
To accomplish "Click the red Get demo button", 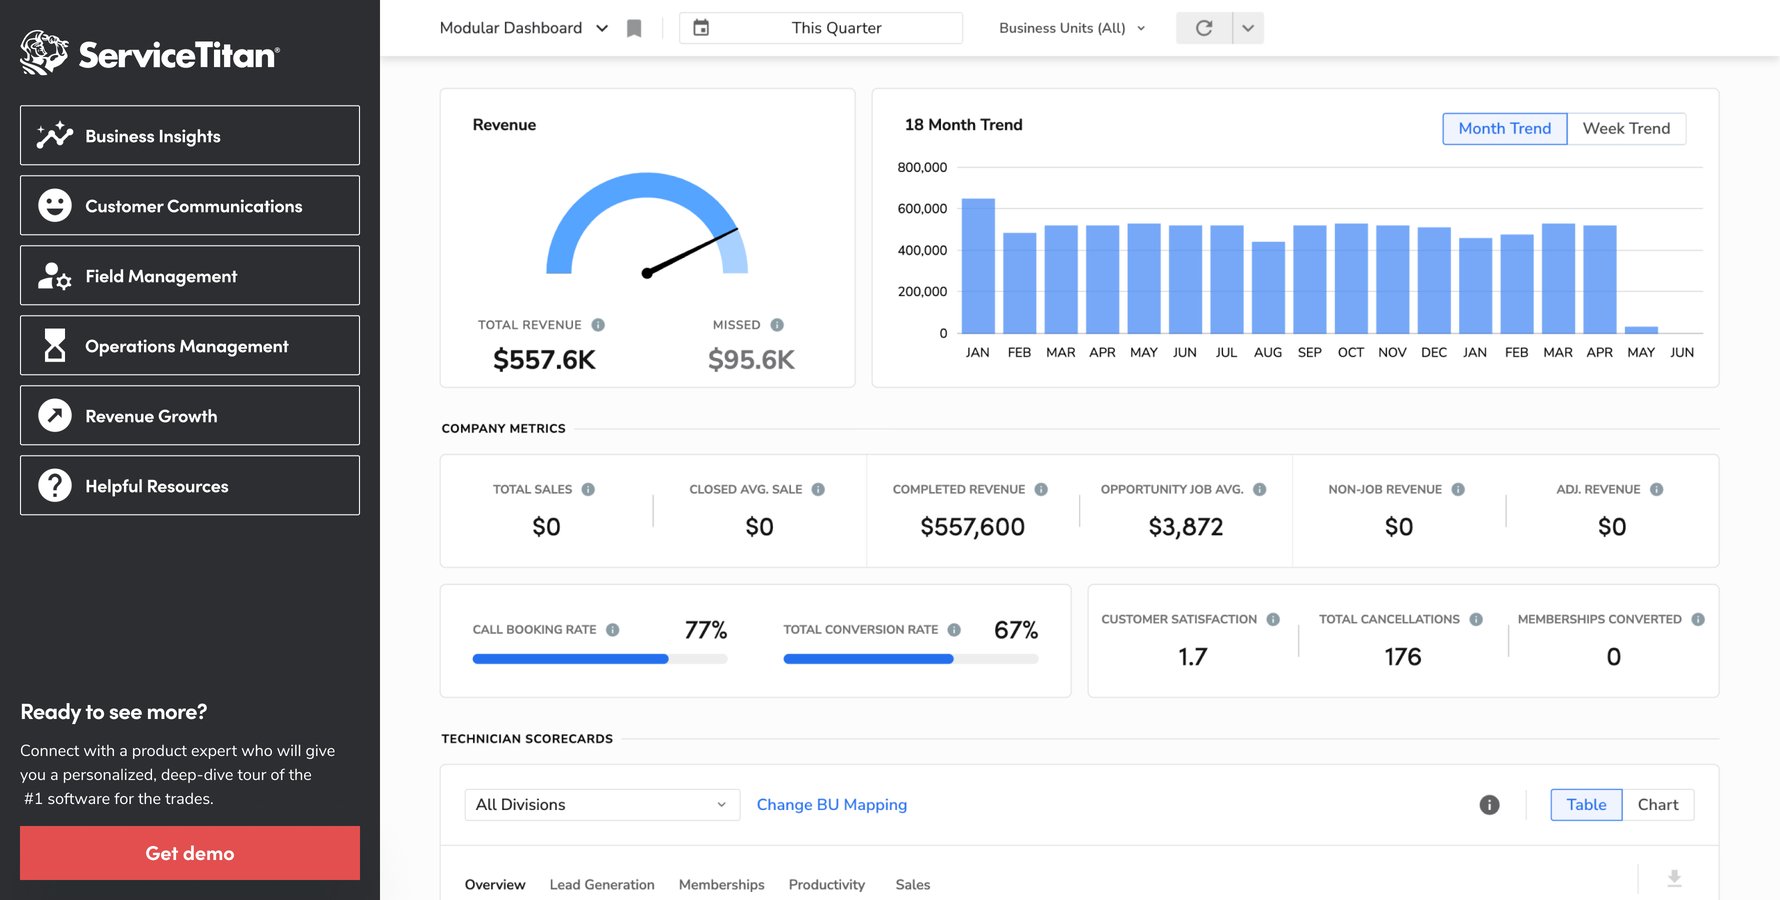I will (190, 853).
